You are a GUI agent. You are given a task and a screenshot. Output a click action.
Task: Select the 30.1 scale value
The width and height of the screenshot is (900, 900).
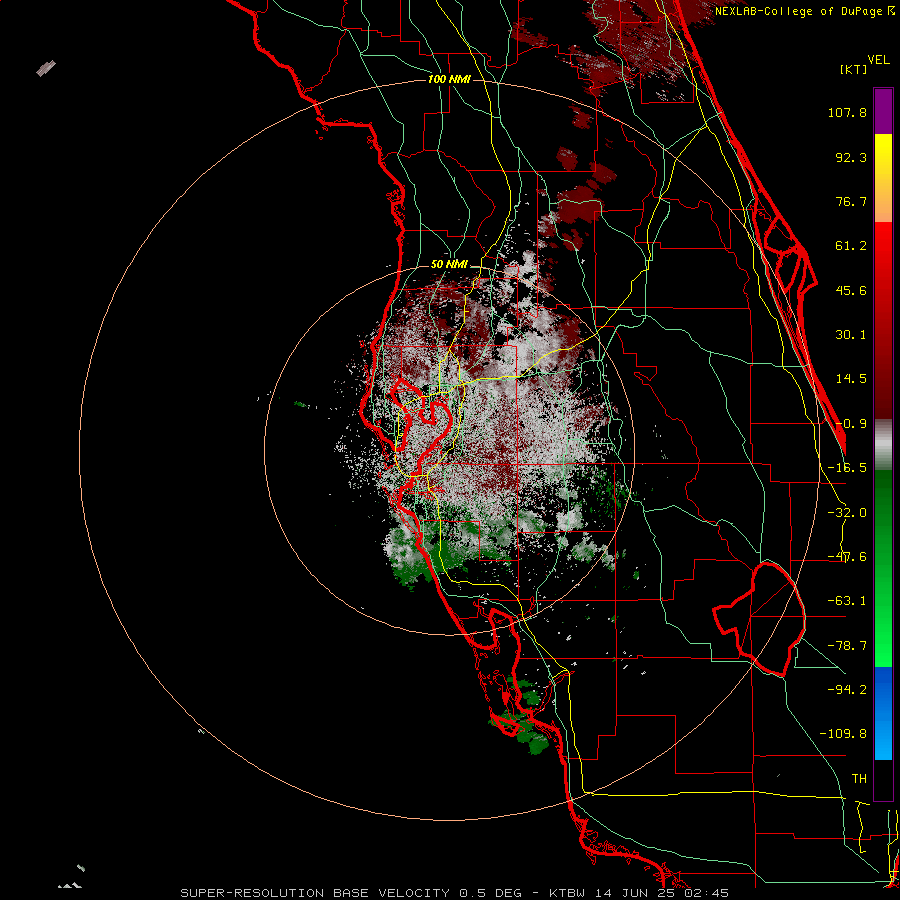(851, 335)
